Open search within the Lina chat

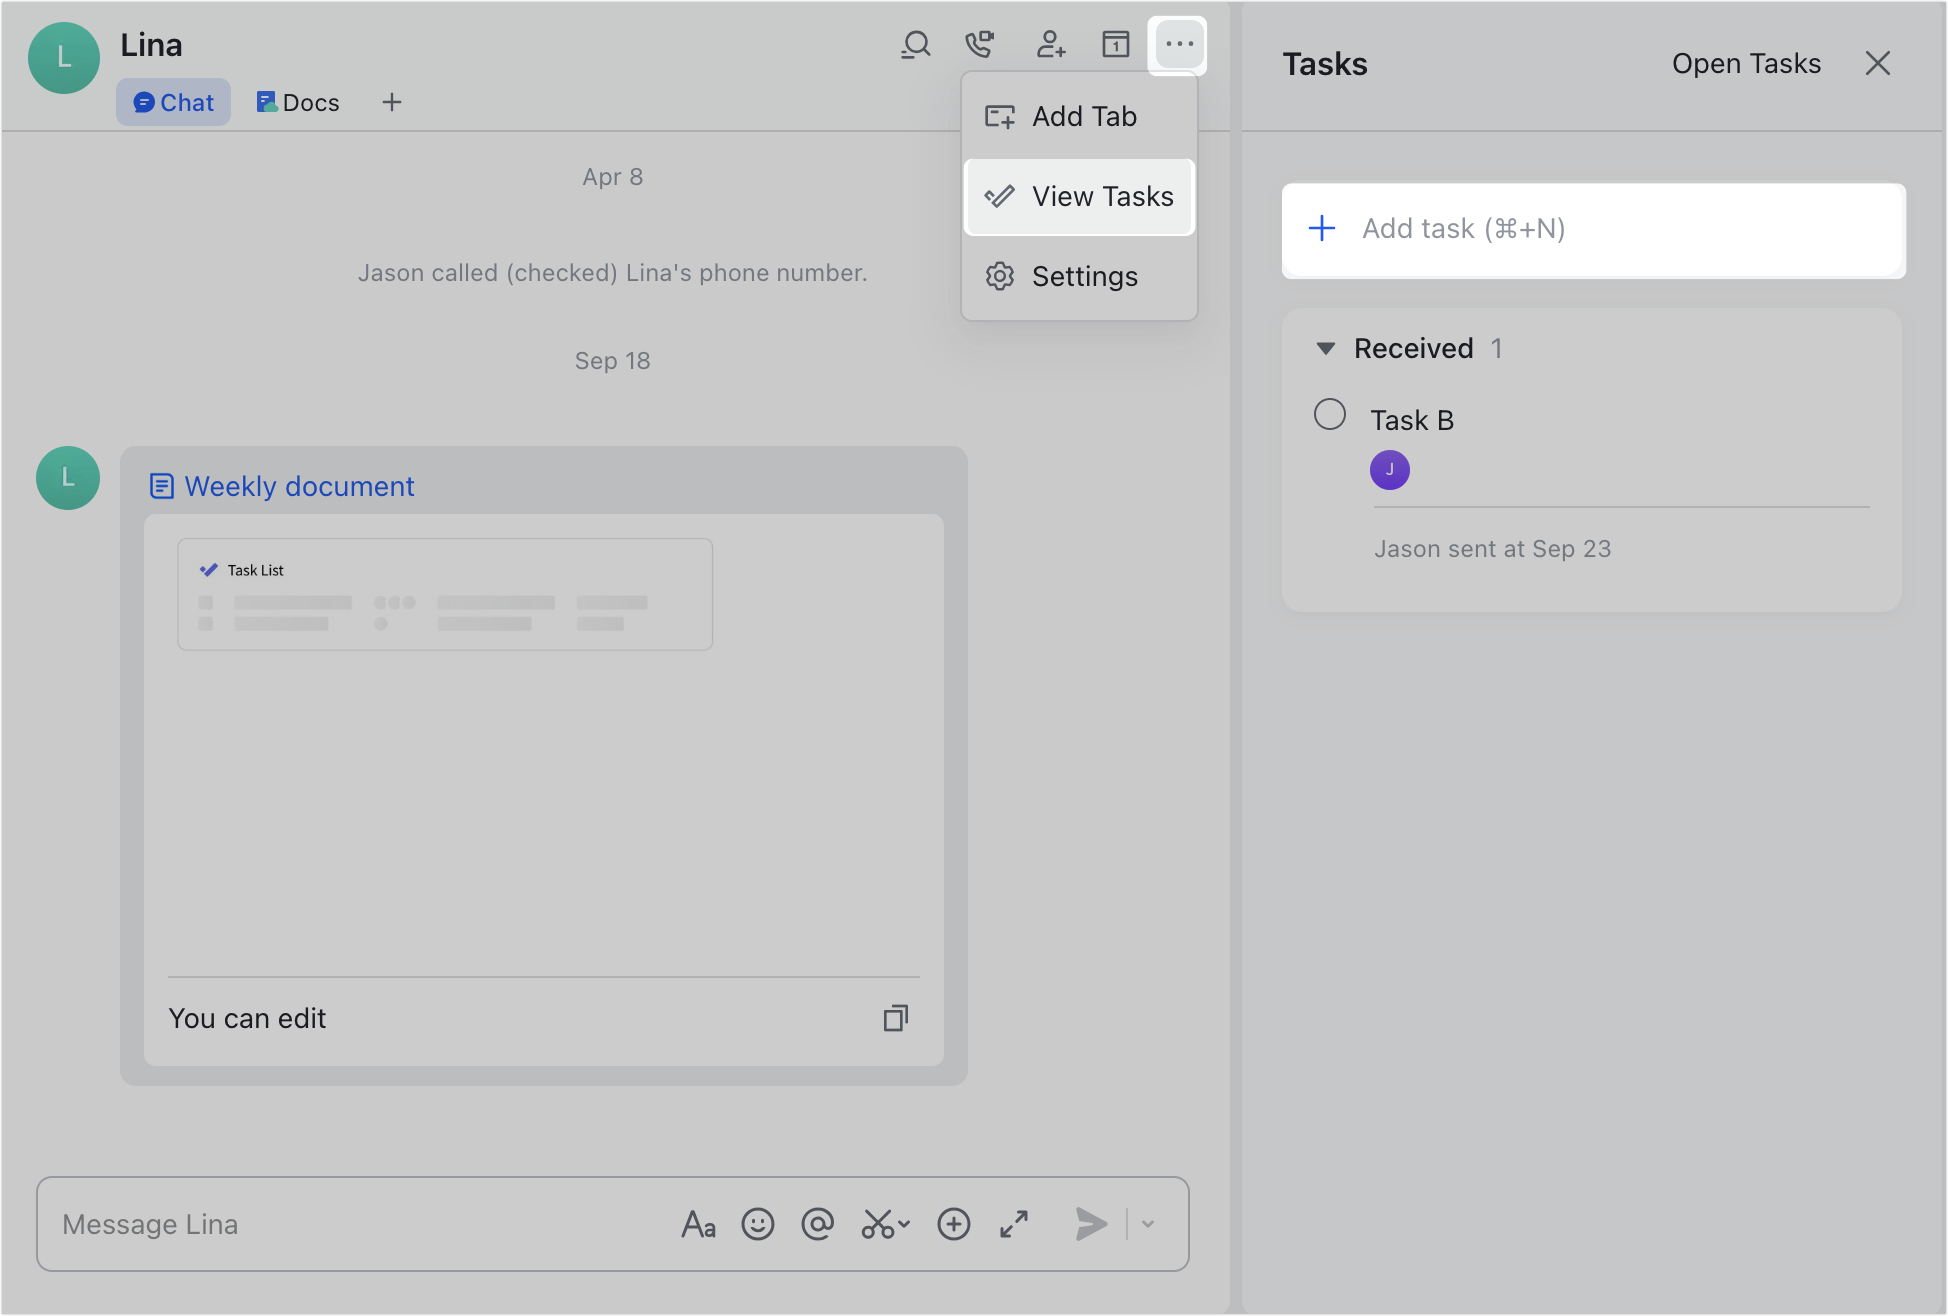click(915, 44)
